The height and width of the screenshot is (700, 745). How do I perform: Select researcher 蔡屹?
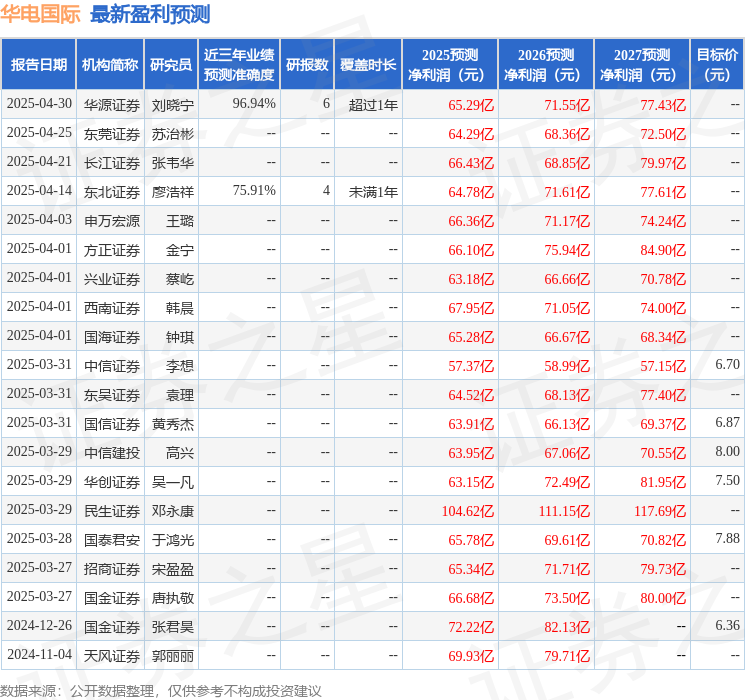click(x=180, y=279)
